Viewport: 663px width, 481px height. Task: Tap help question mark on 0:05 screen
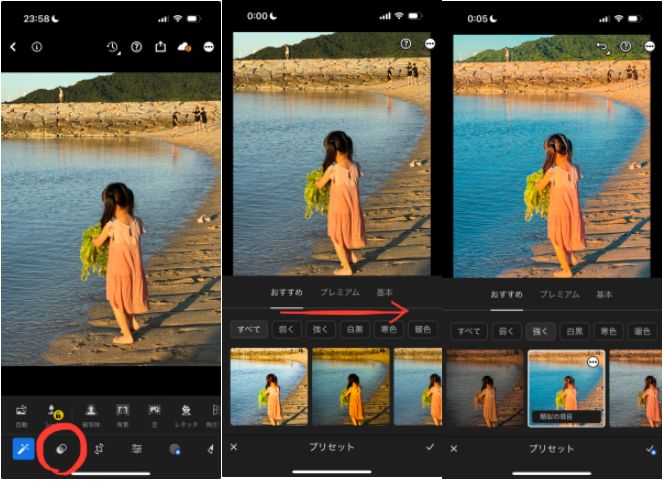625,46
